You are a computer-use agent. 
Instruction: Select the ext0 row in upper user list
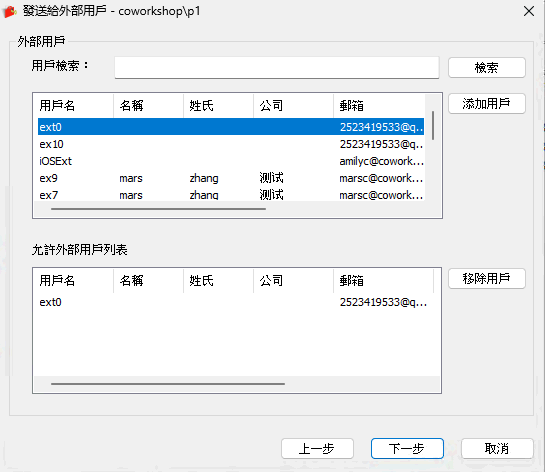pos(231,127)
